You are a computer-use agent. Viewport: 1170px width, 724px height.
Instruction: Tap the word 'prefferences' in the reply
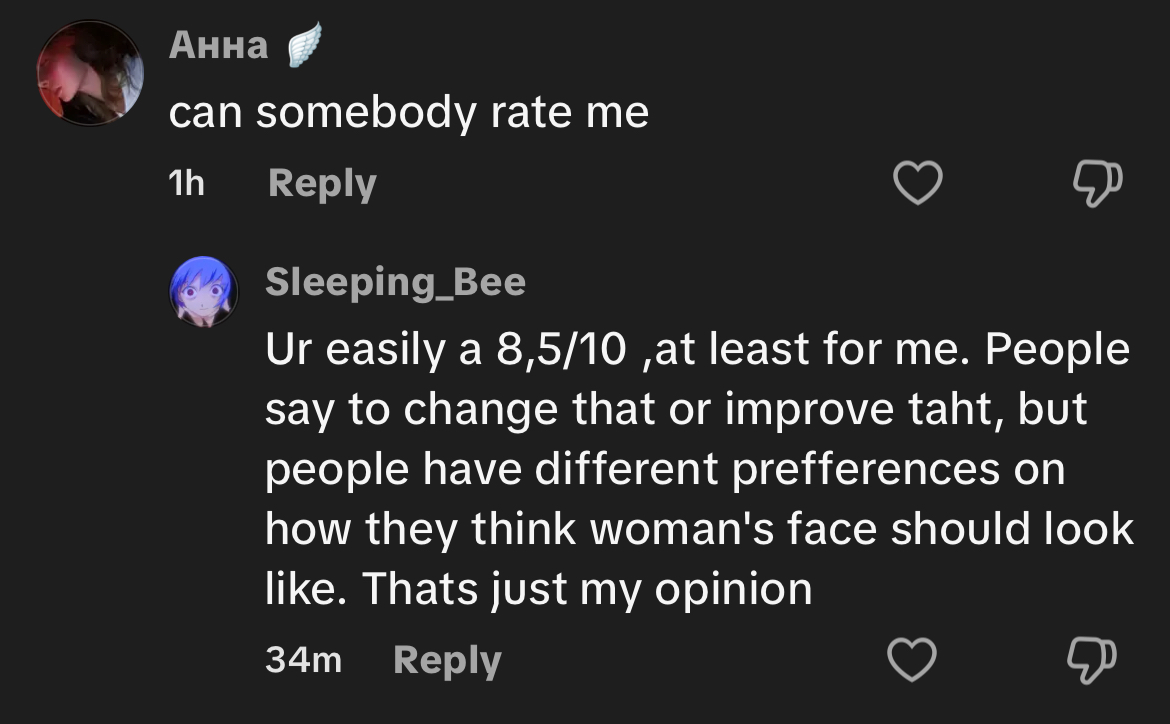pos(866,470)
